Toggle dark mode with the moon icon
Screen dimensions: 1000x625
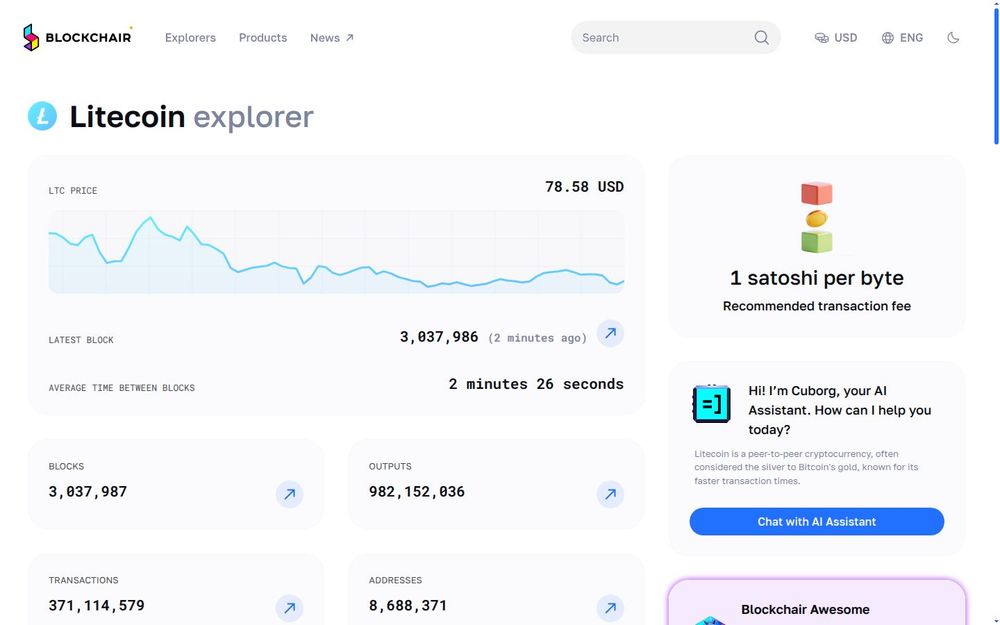[953, 38]
